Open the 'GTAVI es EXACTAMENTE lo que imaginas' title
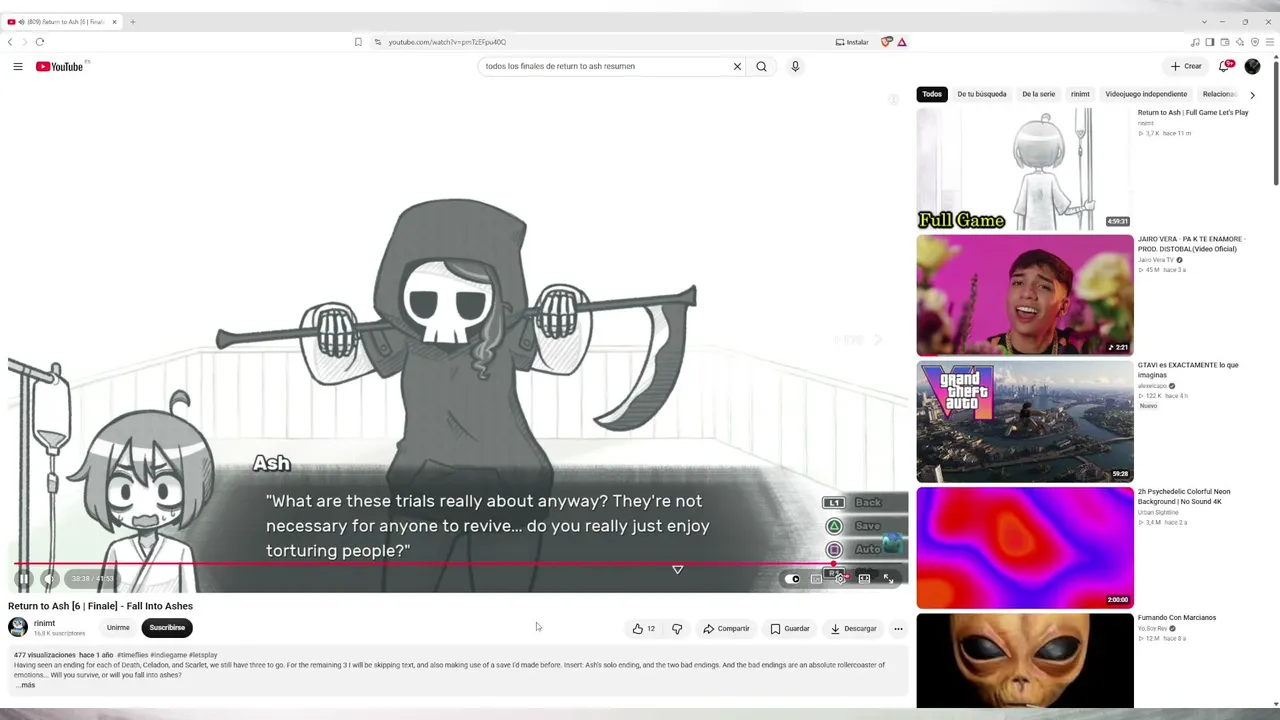1280x720 pixels. [1188, 370]
